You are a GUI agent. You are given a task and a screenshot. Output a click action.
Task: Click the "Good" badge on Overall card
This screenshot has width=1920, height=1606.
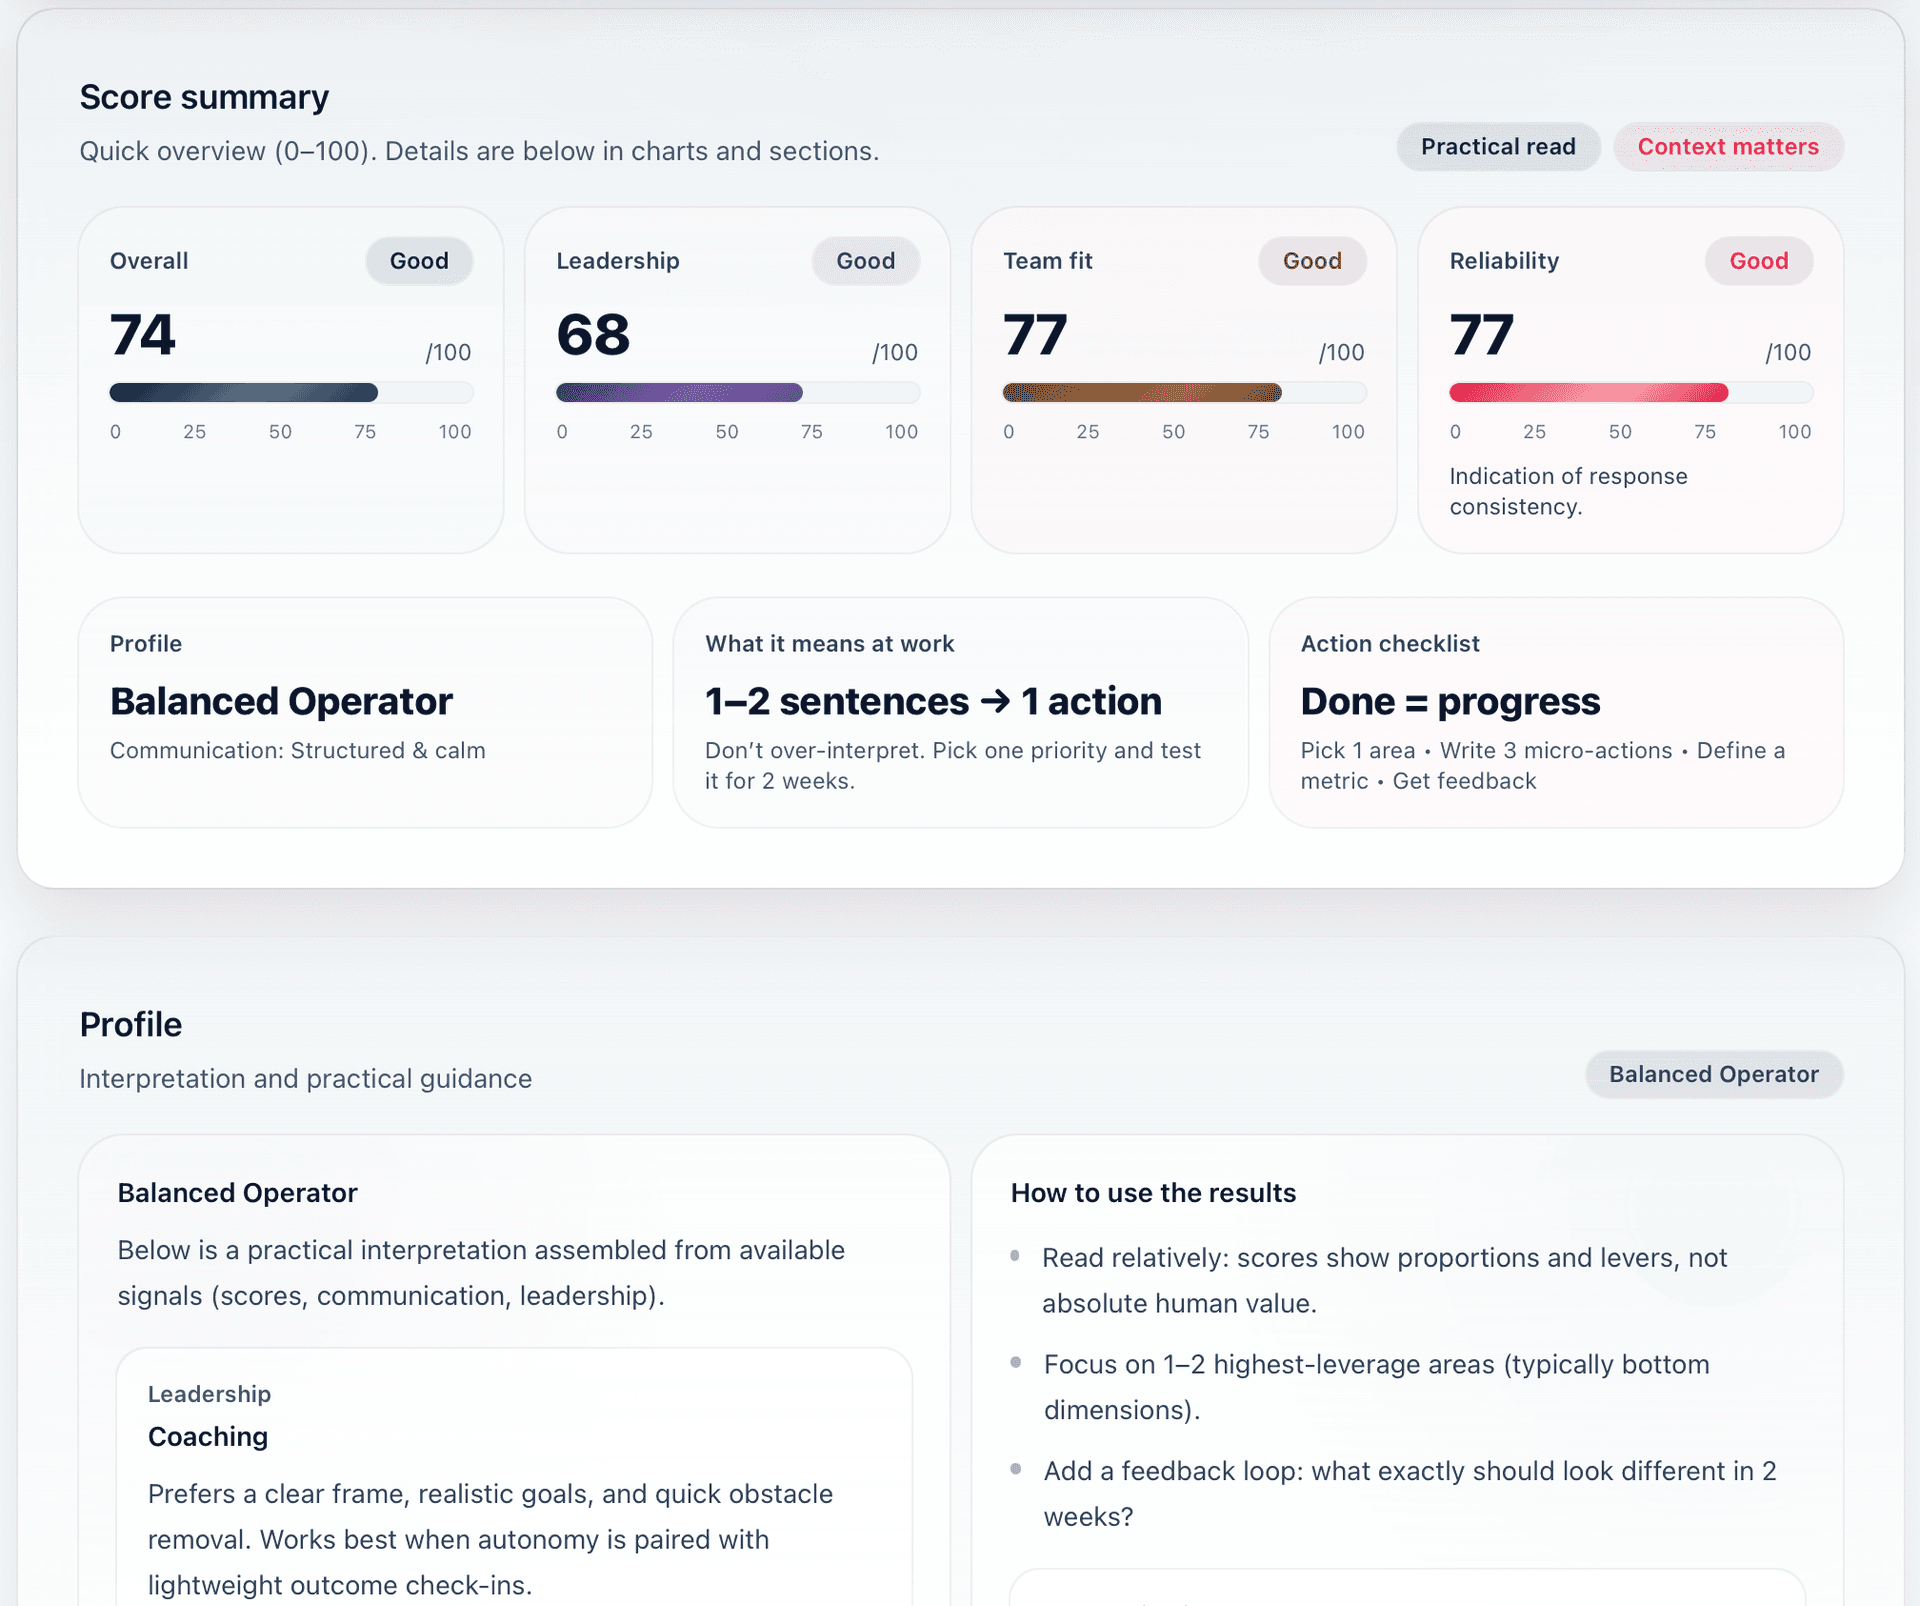click(x=419, y=261)
